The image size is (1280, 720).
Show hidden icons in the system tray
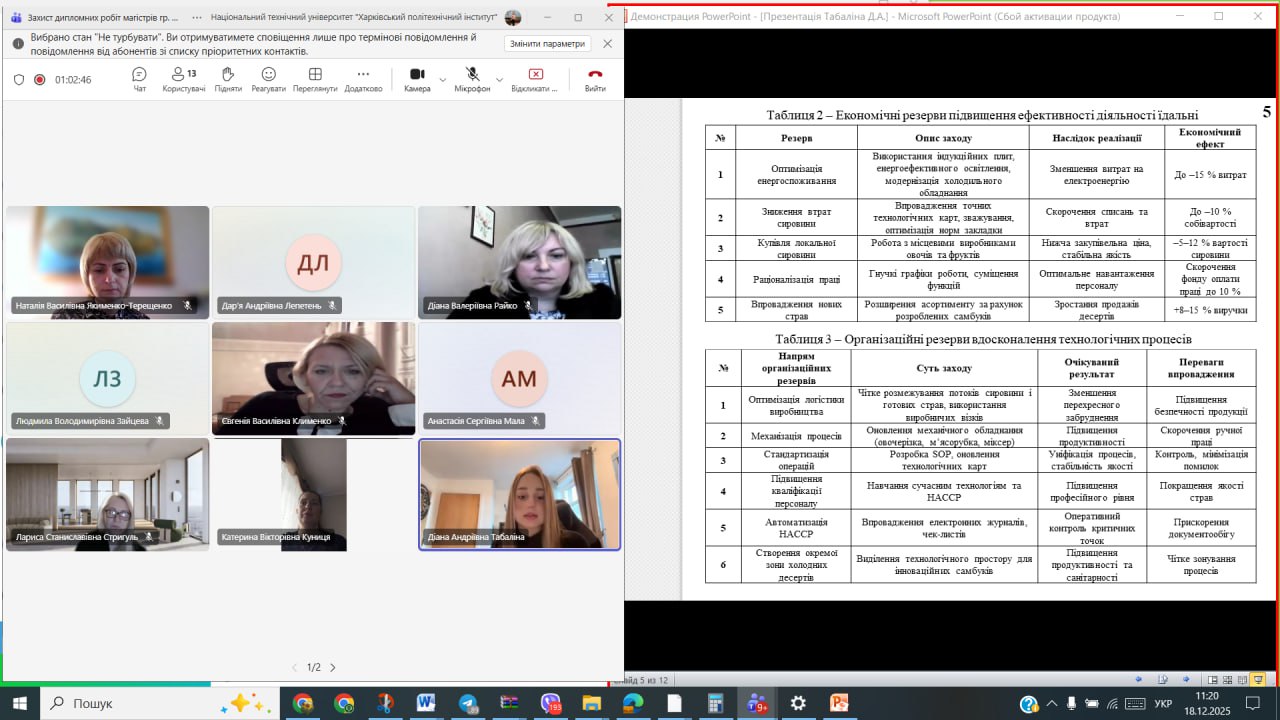coord(1051,704)
